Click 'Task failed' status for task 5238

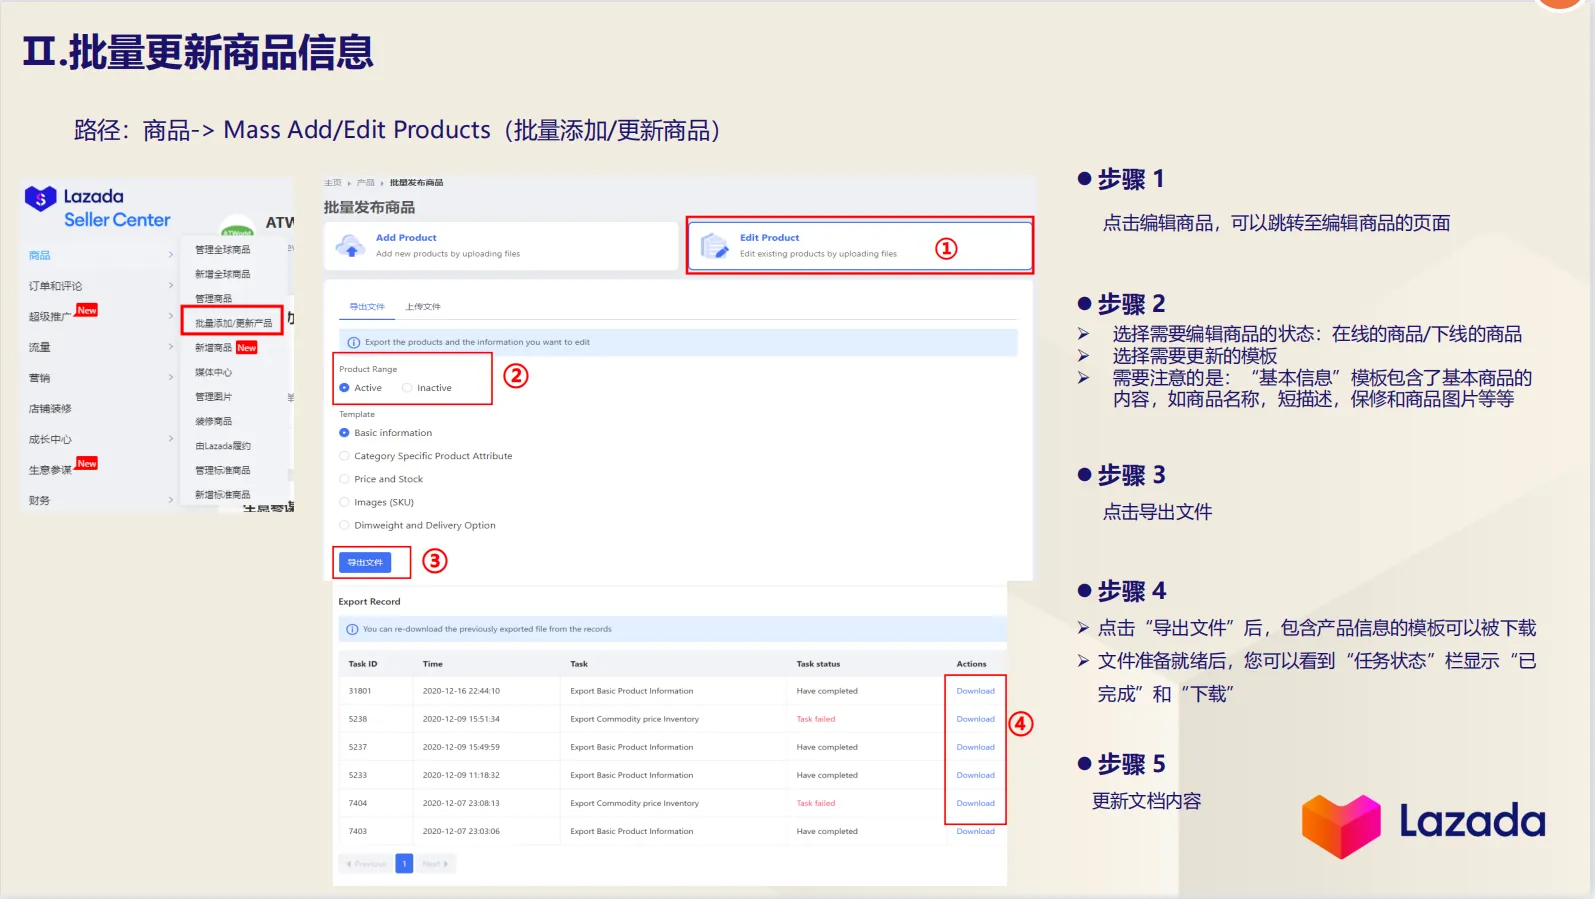815,719
